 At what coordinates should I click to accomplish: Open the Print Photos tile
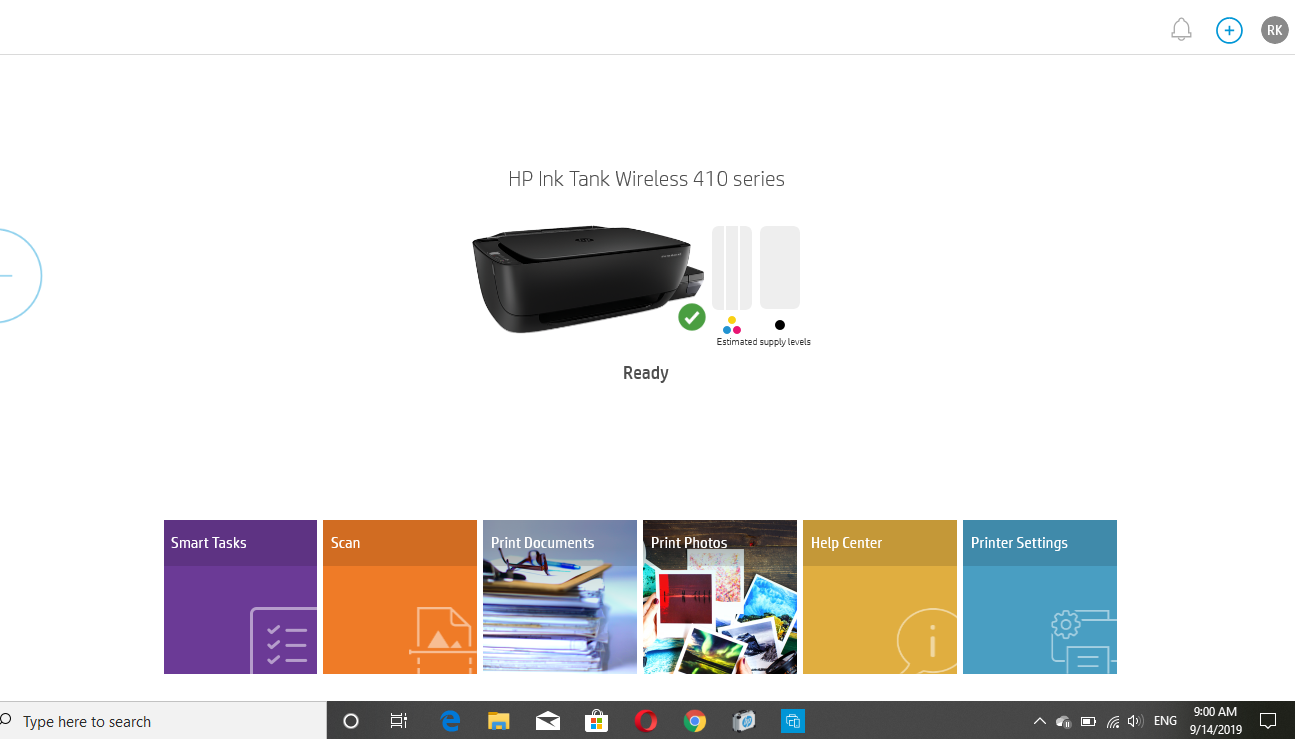tap(720, 597)
